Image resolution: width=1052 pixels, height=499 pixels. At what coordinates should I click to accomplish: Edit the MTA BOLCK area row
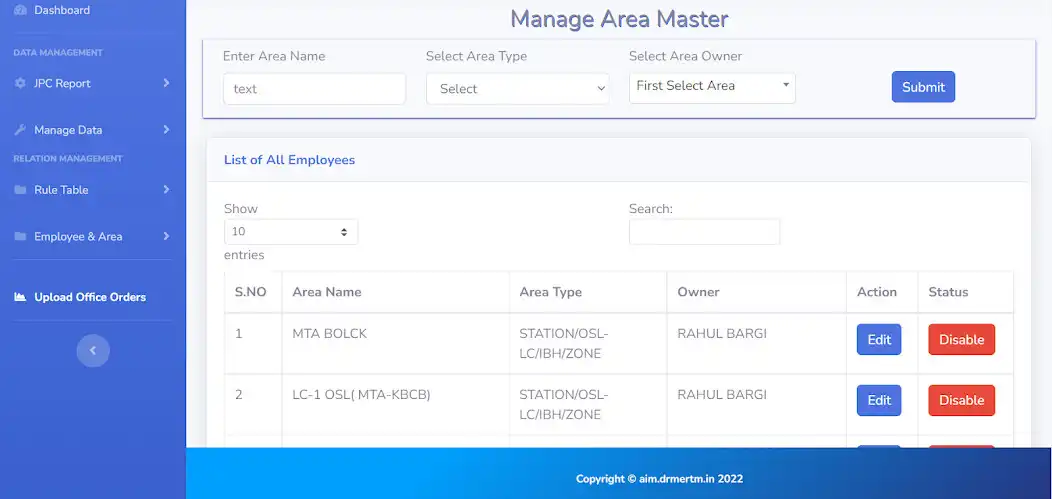point(879,340)
